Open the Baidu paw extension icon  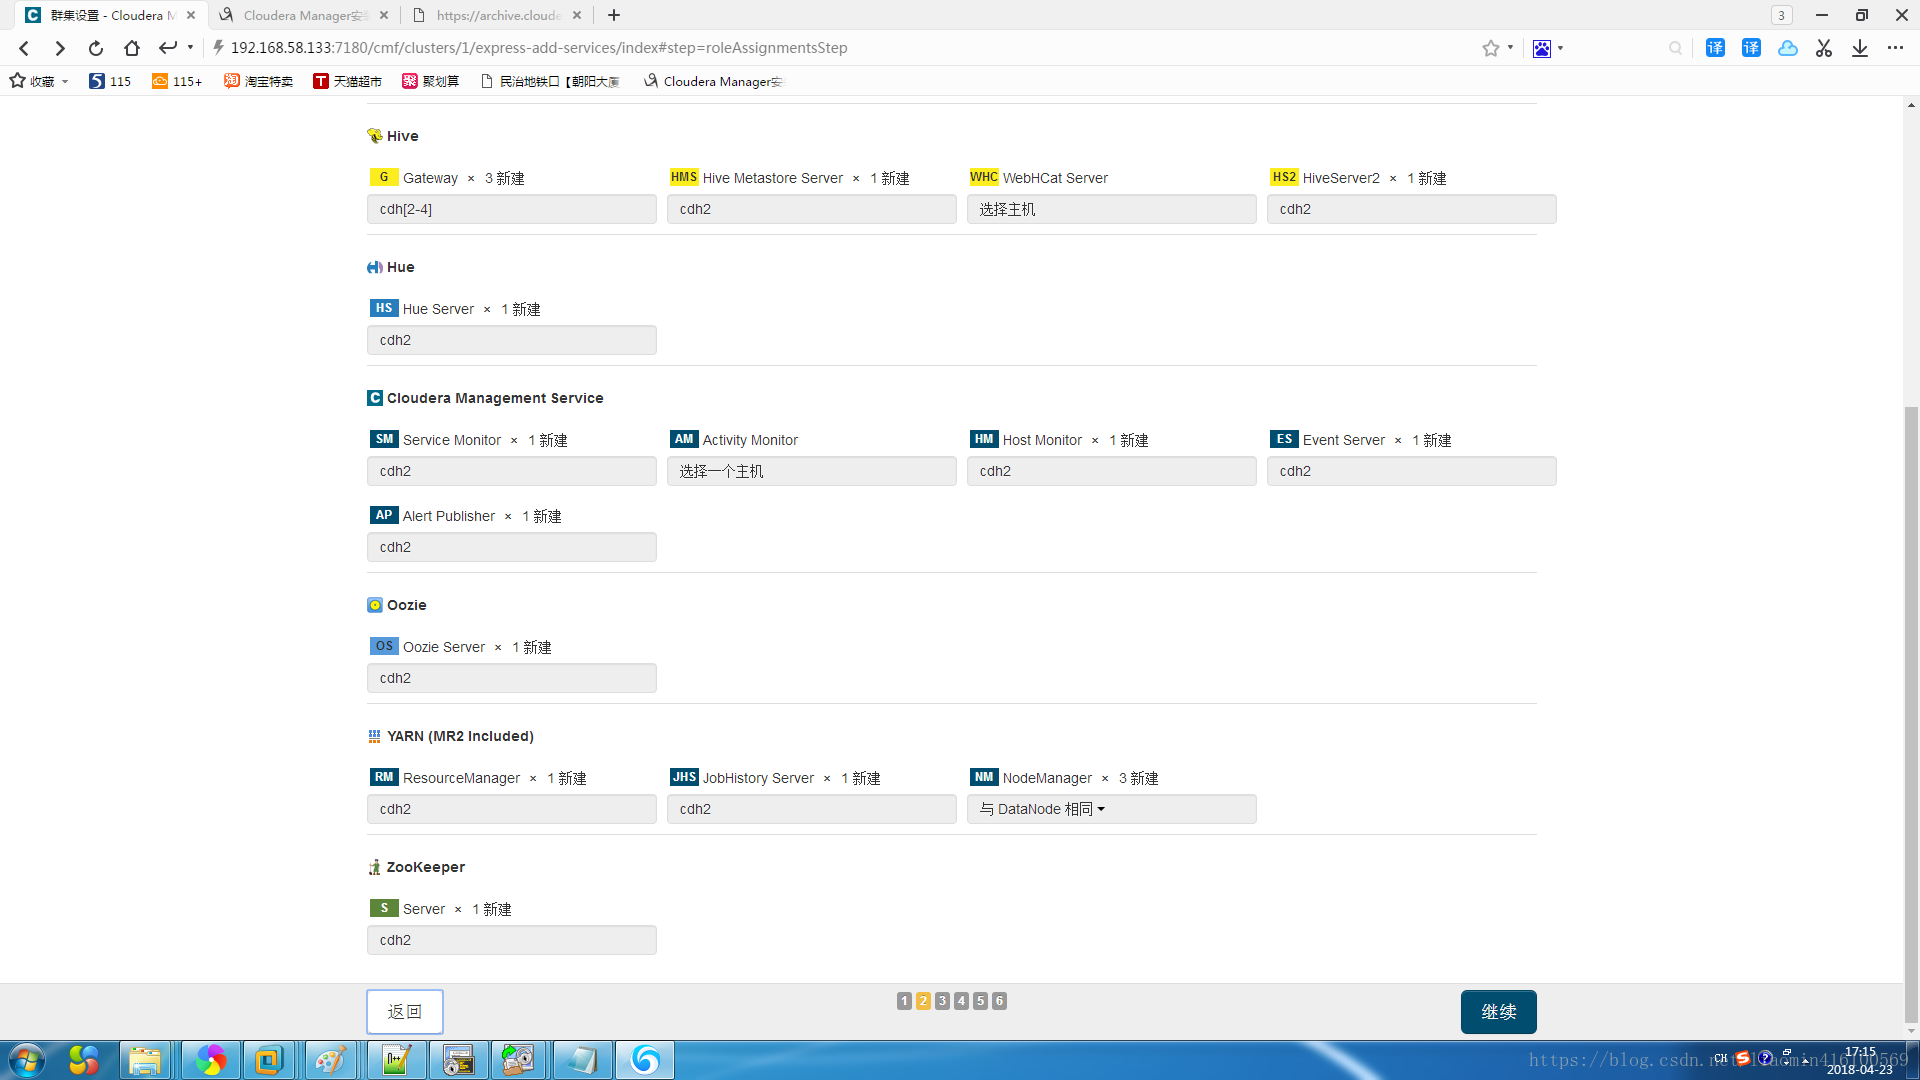(x=1542, y=48)
